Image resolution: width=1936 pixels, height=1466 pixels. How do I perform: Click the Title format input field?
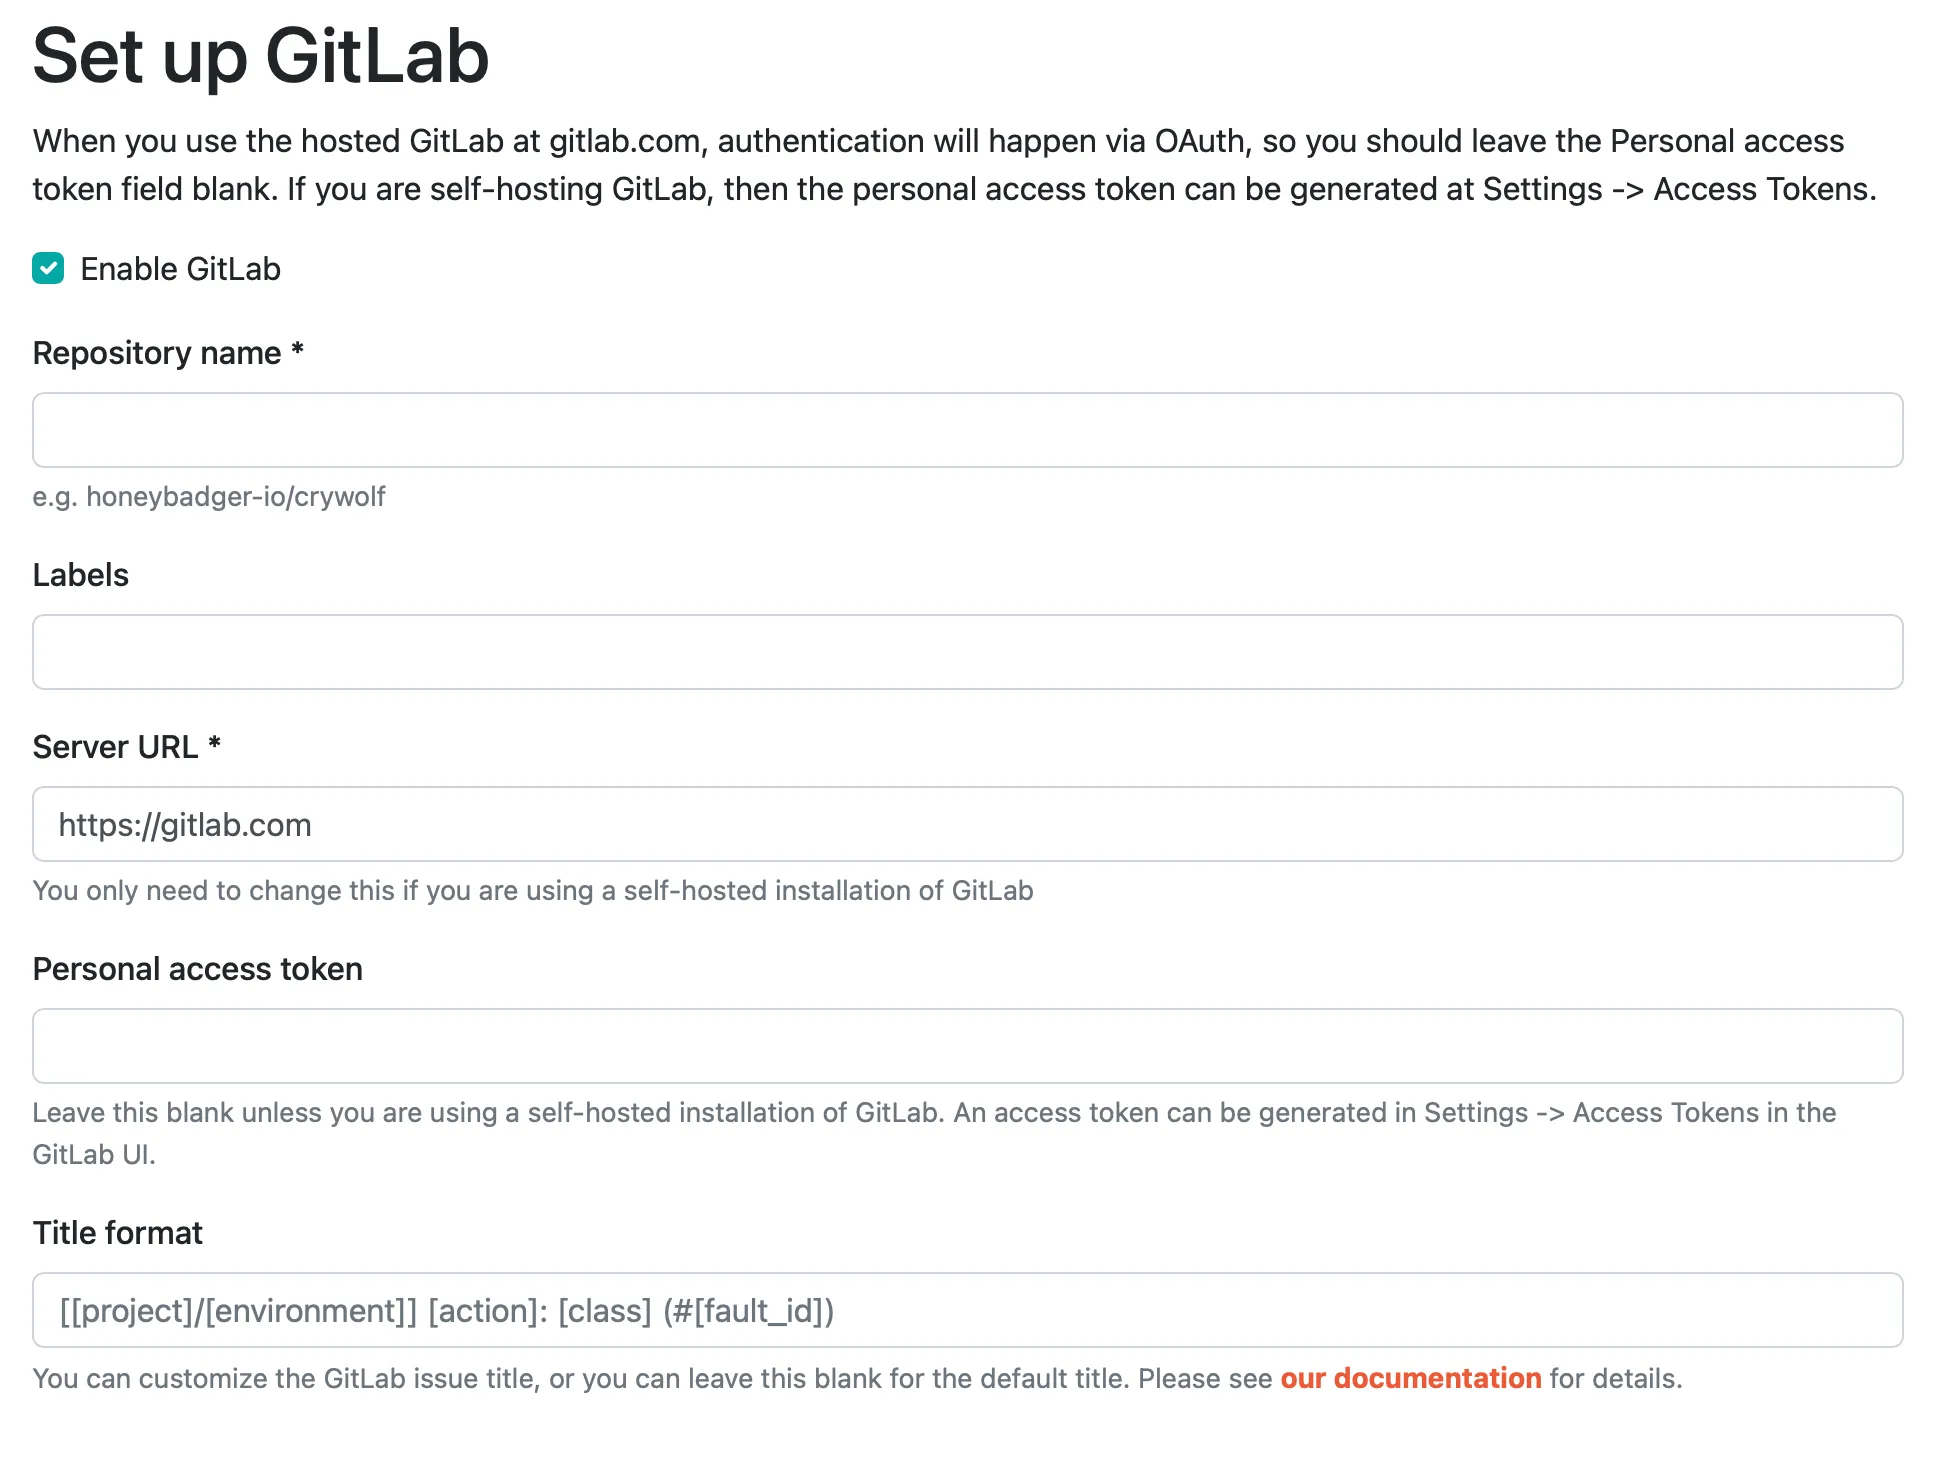coord(967,1310)
